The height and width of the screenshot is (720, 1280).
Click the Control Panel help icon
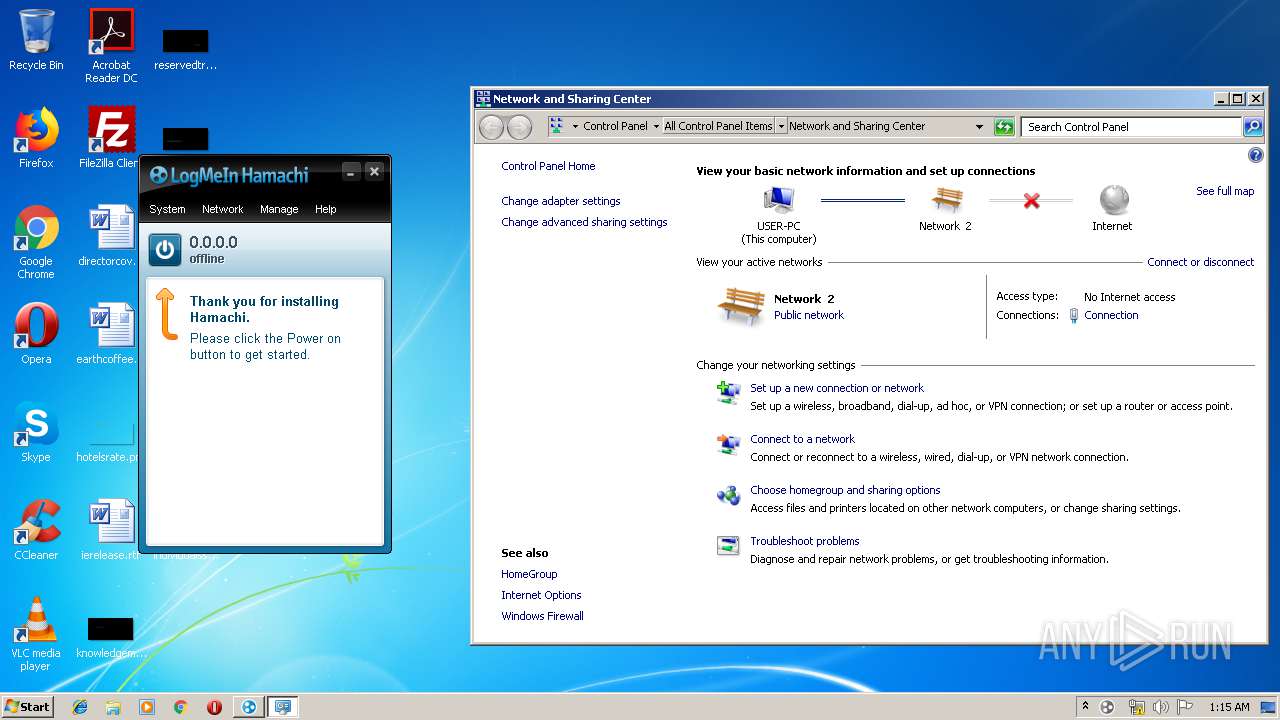[1256, 155]
